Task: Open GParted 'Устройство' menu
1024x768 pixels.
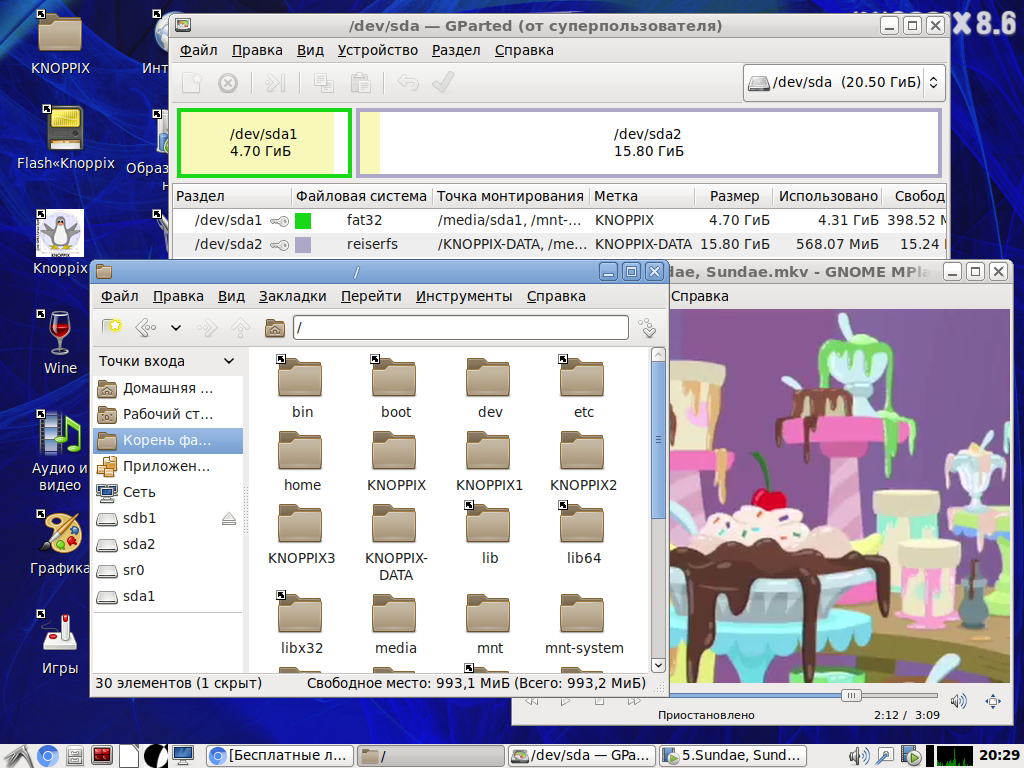Action: 377,50
